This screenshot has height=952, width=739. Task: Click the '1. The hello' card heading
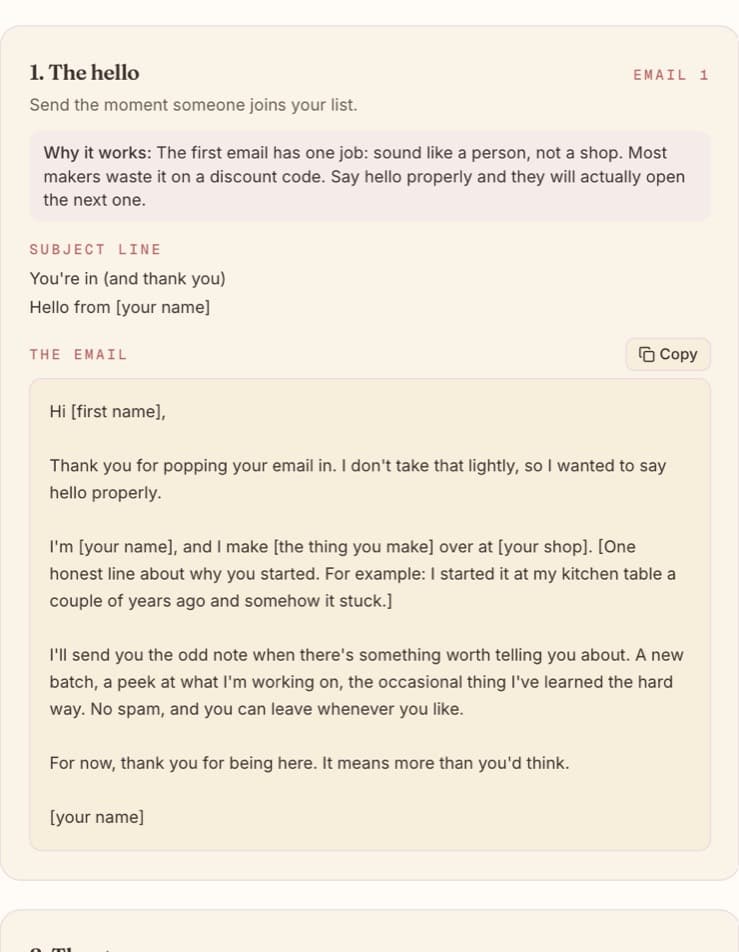pyautogui.click(x=84, y=73)
